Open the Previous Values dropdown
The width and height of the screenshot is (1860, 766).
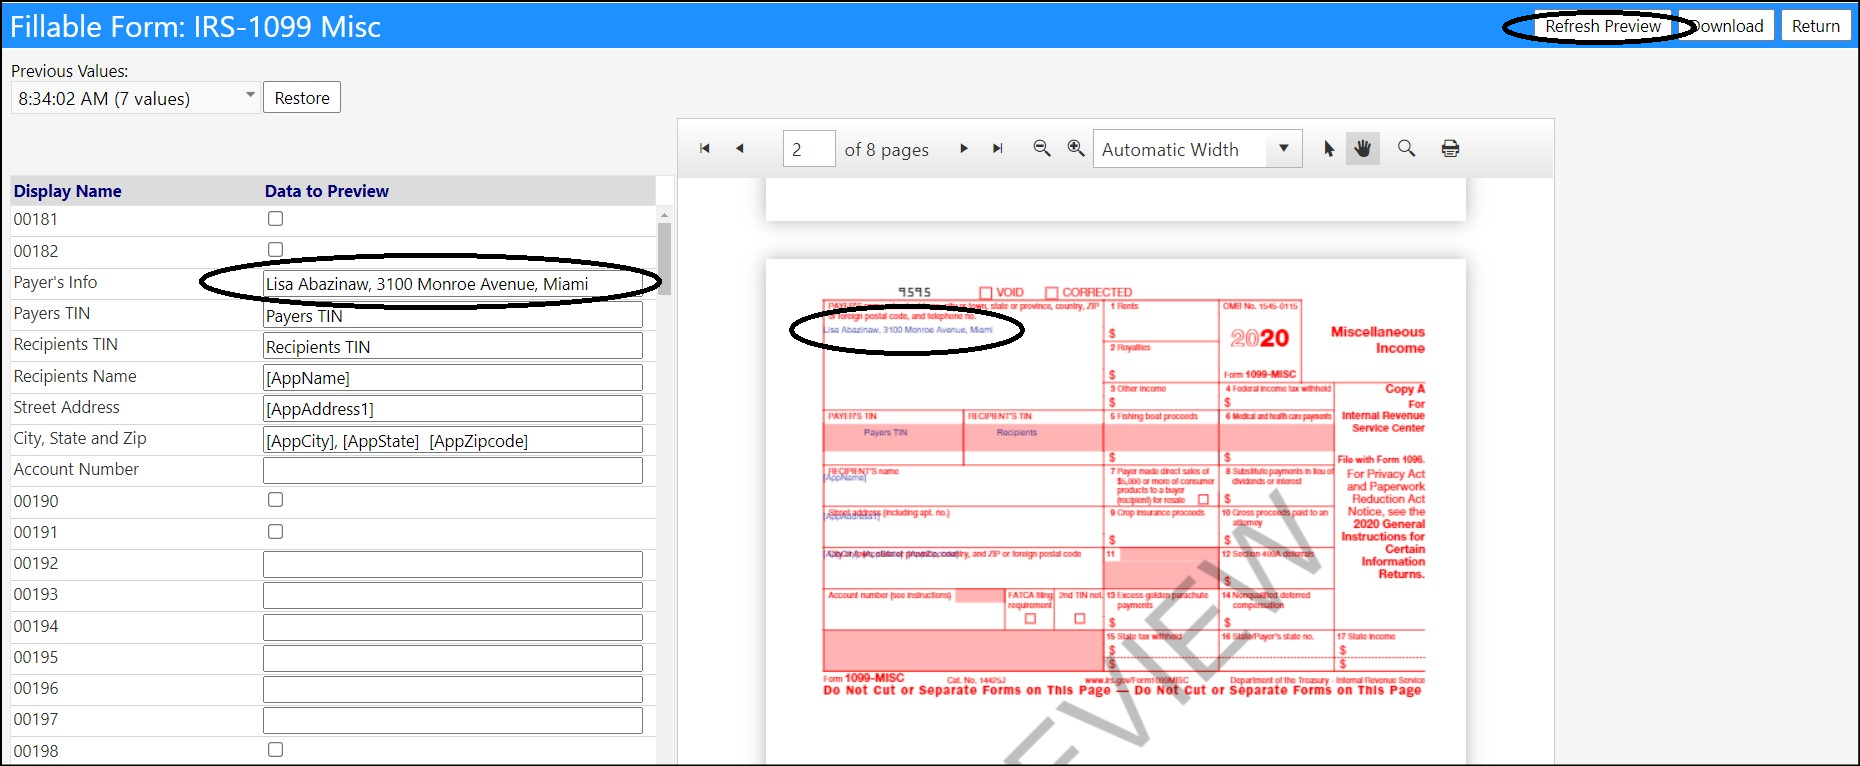coord(136,98)
